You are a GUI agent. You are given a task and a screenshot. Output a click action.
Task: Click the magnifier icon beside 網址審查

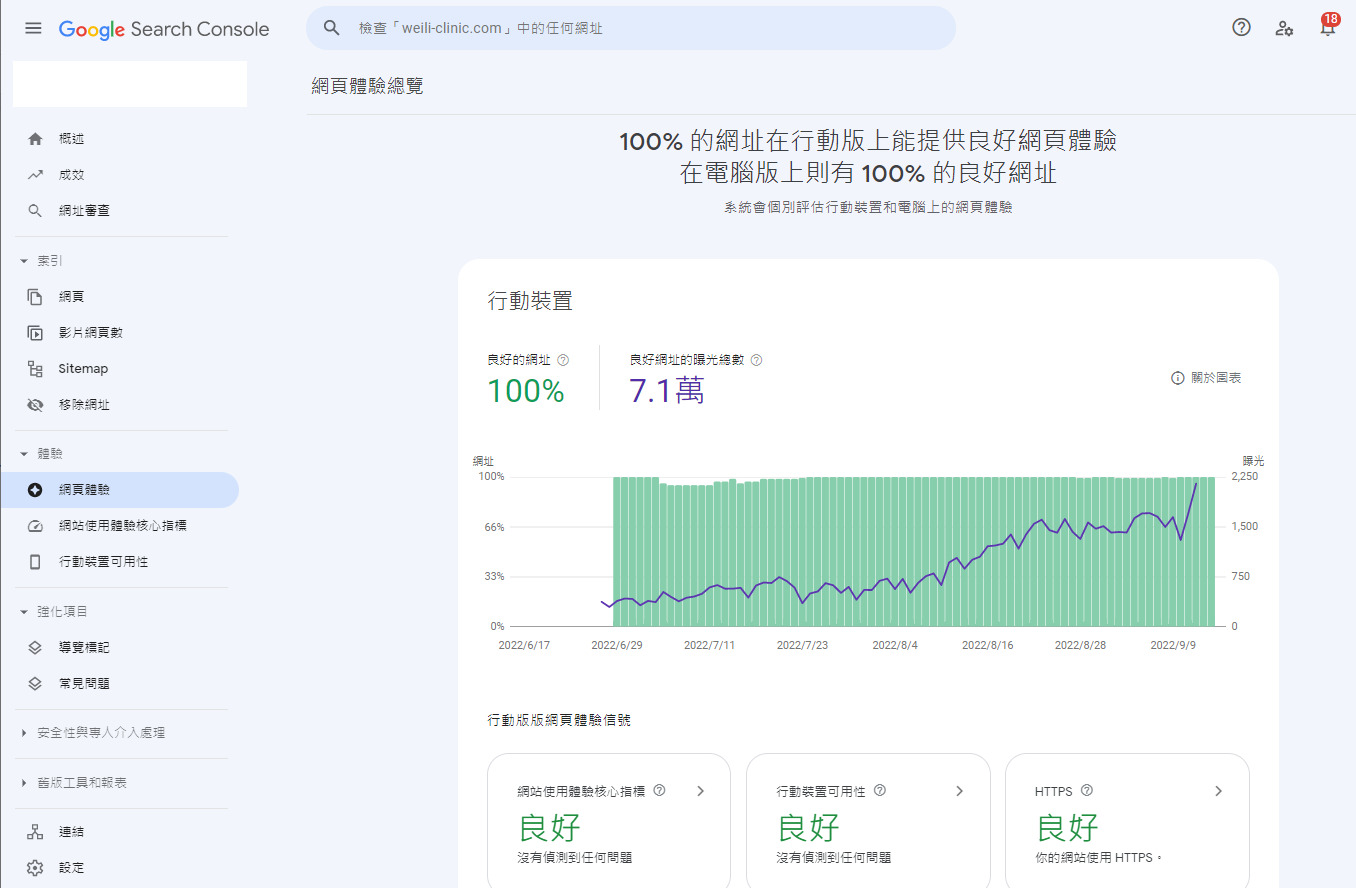tap(36, 211)
